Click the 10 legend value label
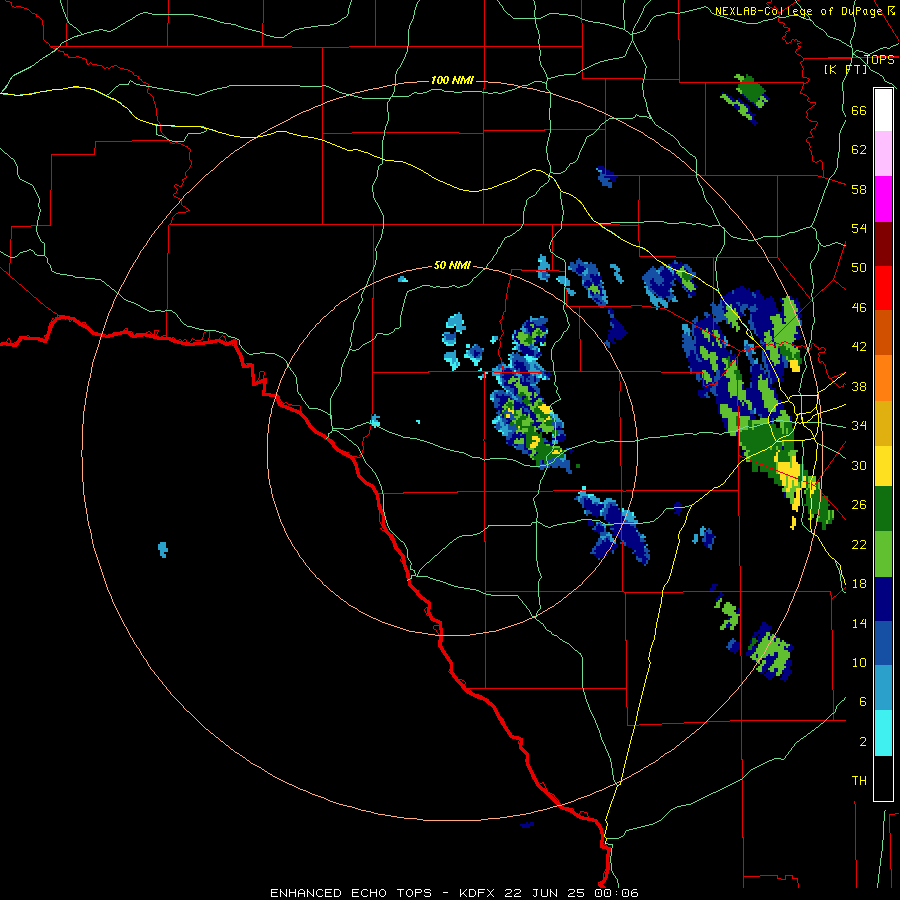This screenshot has width=900, height=900. (x=859, y=662)
